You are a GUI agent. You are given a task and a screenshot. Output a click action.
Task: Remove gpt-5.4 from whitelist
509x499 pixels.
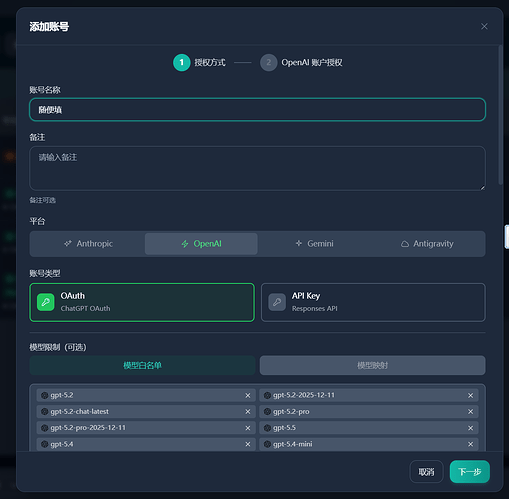pos(248,444)
